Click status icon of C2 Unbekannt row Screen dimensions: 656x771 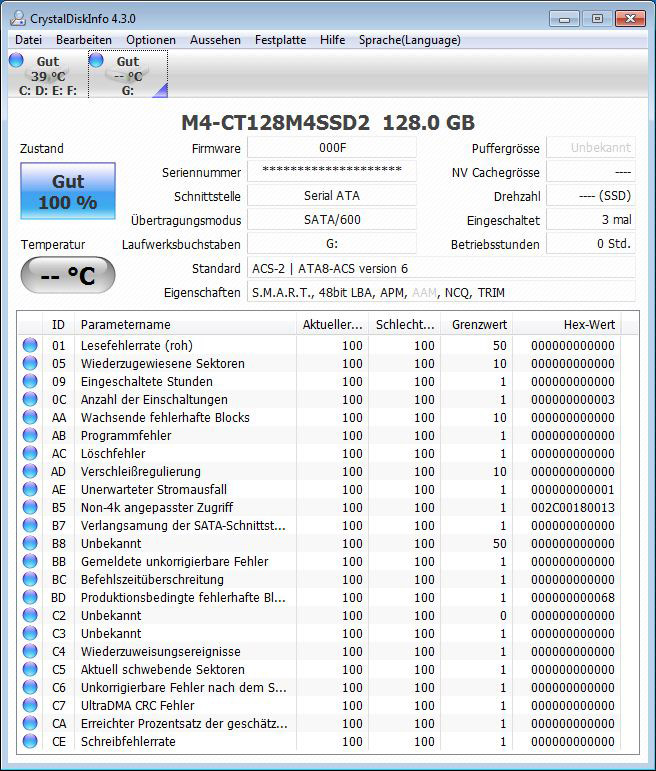coord(30,615)
